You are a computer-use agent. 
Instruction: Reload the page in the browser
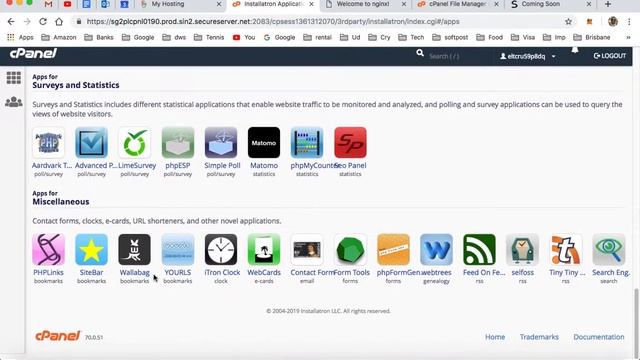click(x=43, y=22)
